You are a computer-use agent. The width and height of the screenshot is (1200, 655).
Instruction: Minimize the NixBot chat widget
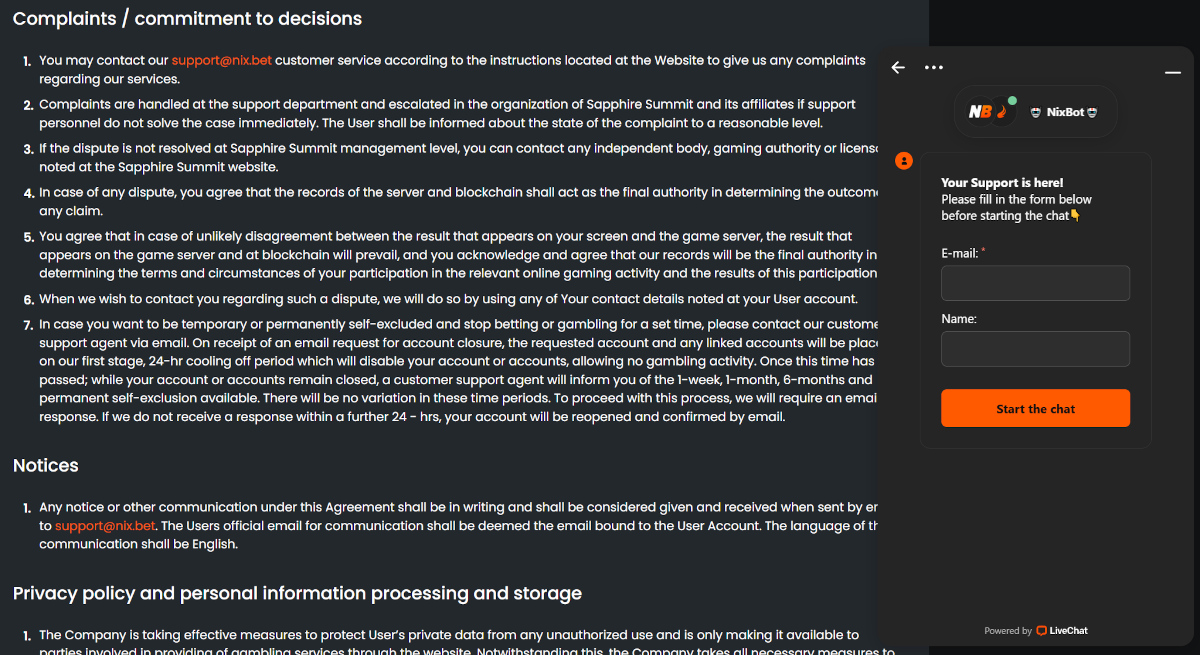coord(1173,73)
